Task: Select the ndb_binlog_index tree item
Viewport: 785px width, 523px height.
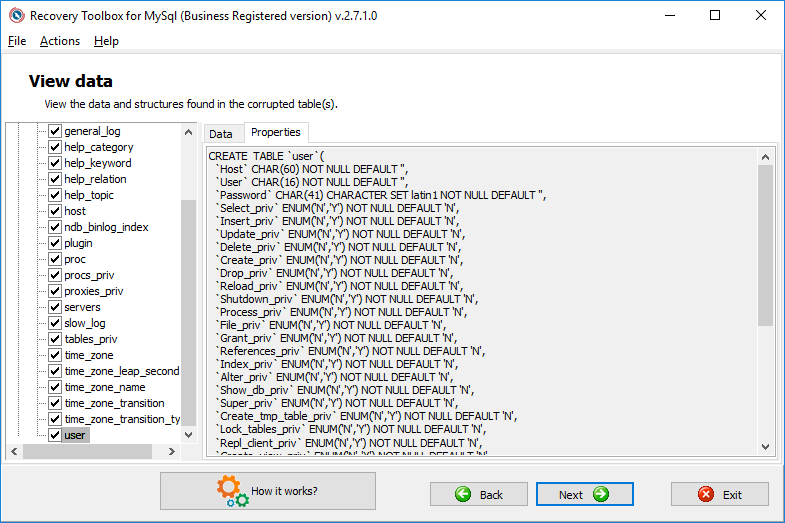Action: coord(106,227)
